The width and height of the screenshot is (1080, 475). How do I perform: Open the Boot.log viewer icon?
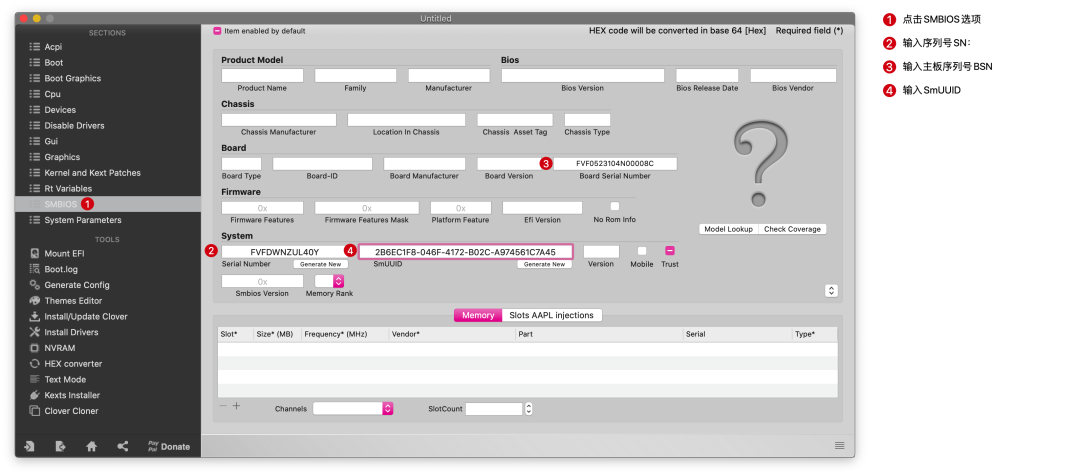[34, 269]
